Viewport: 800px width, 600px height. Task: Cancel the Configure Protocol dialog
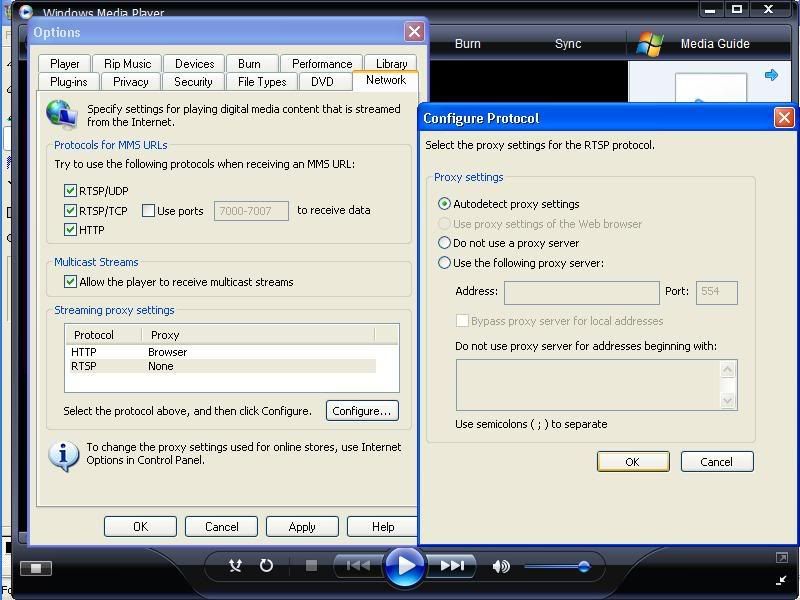tap(717, 462)
